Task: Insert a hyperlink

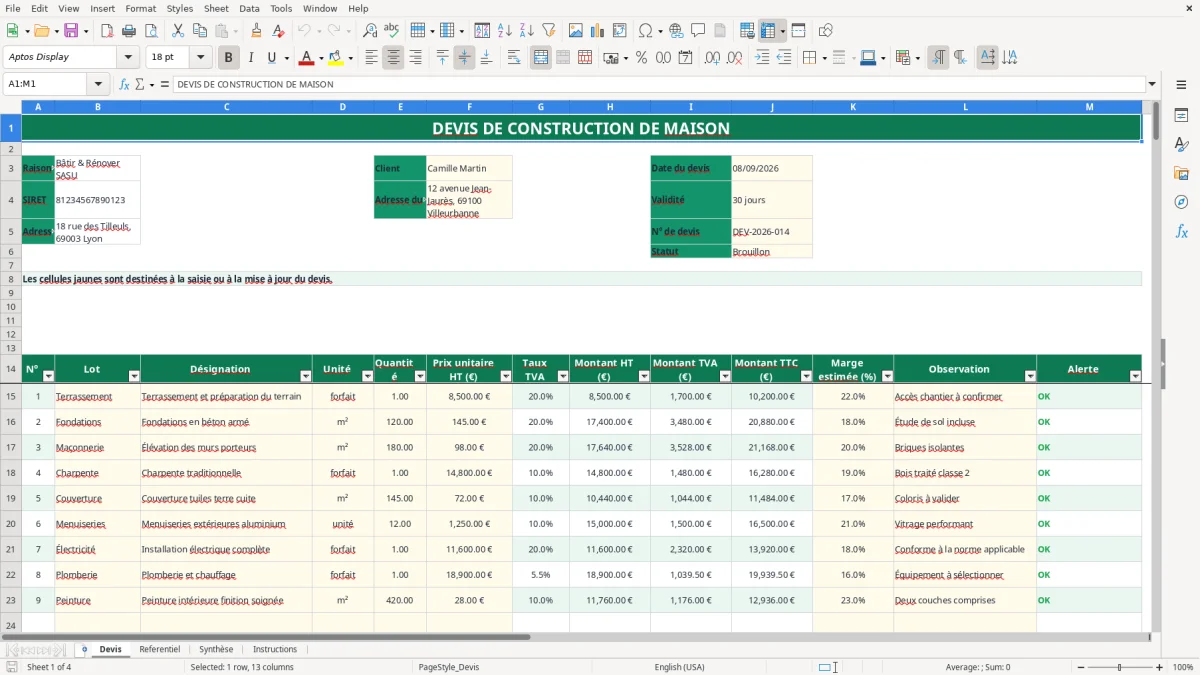Action: pyautogui.click(x=676, y=31)
